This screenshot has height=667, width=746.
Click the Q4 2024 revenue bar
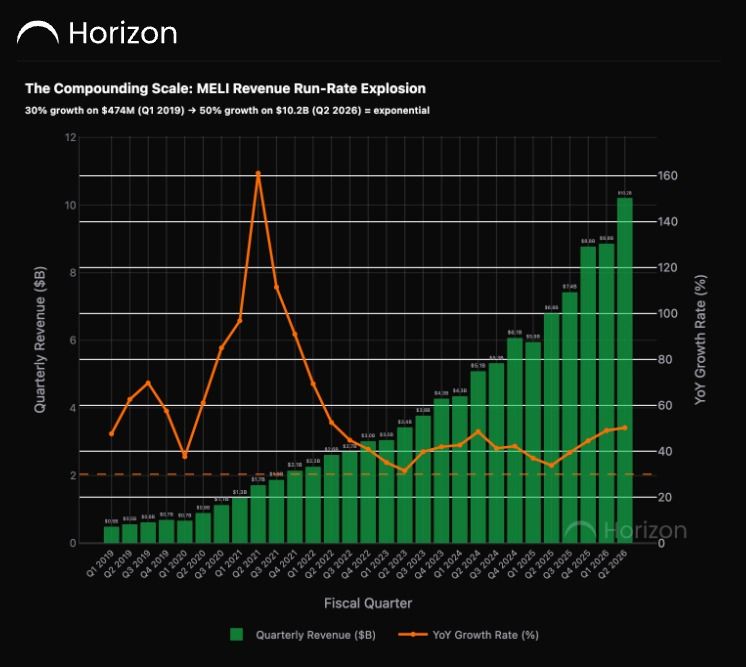pos(515,441)
